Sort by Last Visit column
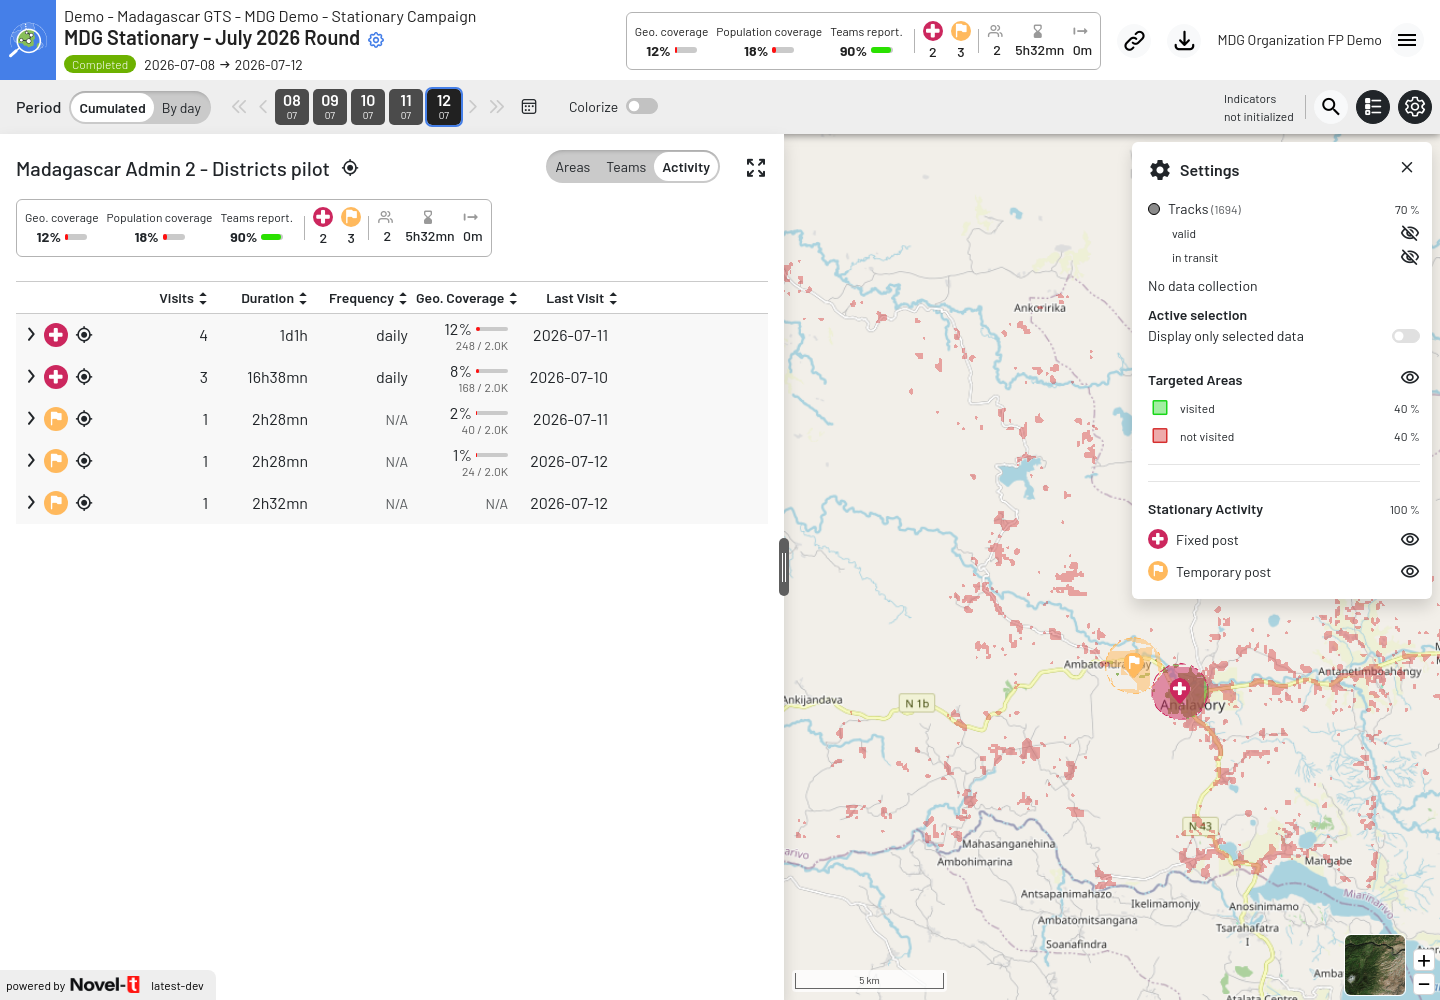This screenshot has height=1000, width=1440. pos(582,299)
